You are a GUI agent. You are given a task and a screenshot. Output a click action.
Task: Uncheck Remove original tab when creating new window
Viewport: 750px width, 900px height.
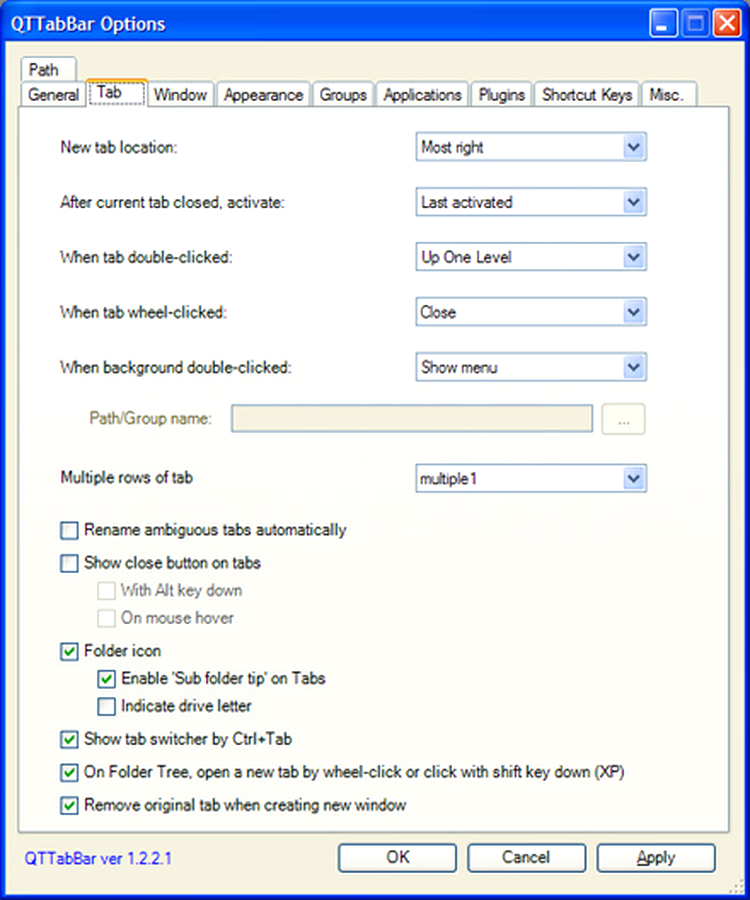pos(69,806)
